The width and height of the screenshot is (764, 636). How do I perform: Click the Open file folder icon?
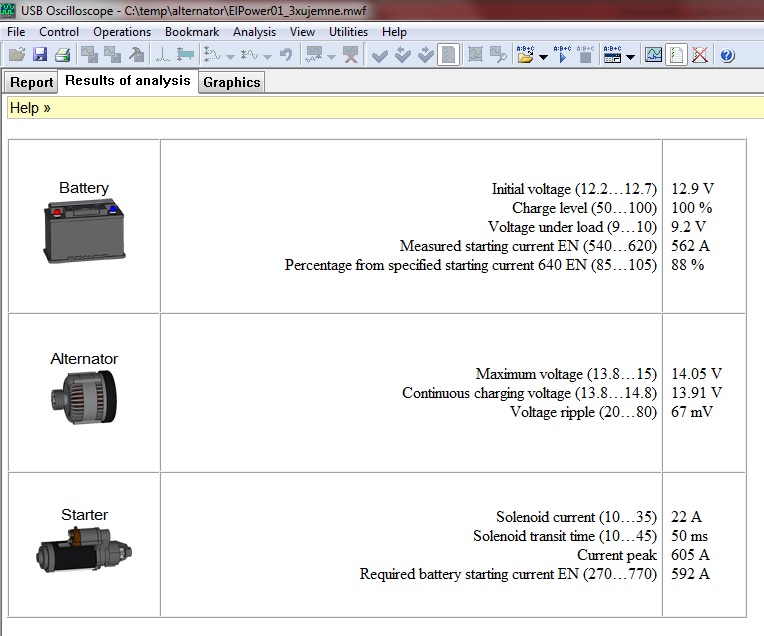click(17, 56)
